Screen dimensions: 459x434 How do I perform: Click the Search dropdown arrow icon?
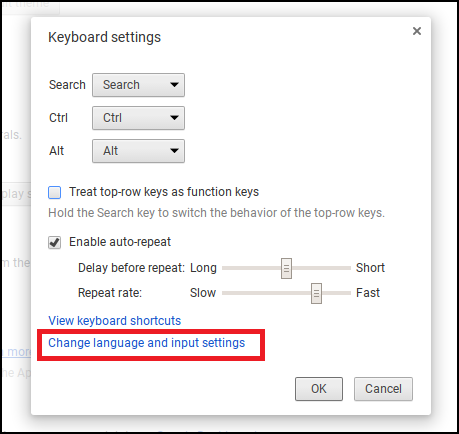(174, 85)
